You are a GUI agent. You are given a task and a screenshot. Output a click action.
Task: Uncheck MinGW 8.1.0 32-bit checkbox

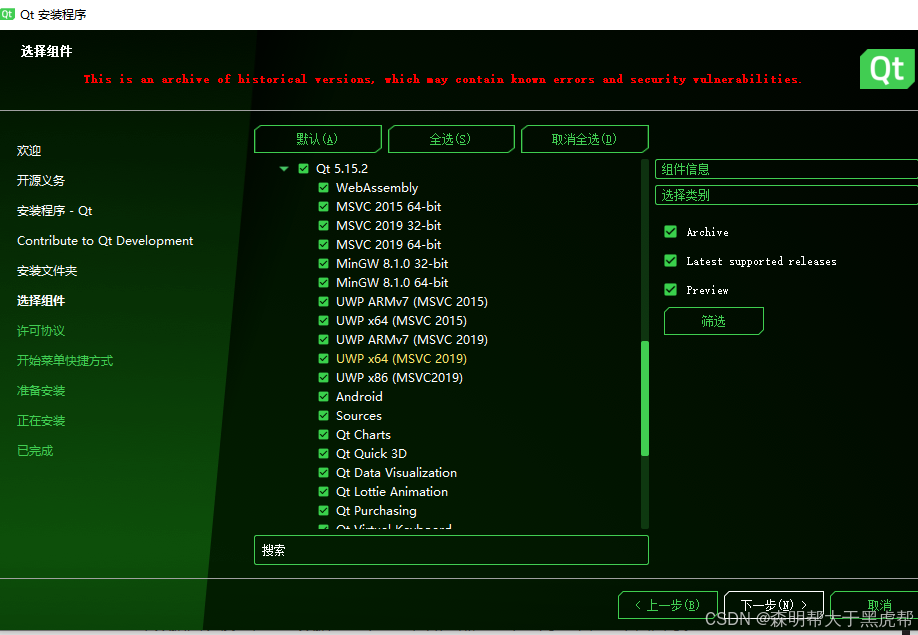323,263
